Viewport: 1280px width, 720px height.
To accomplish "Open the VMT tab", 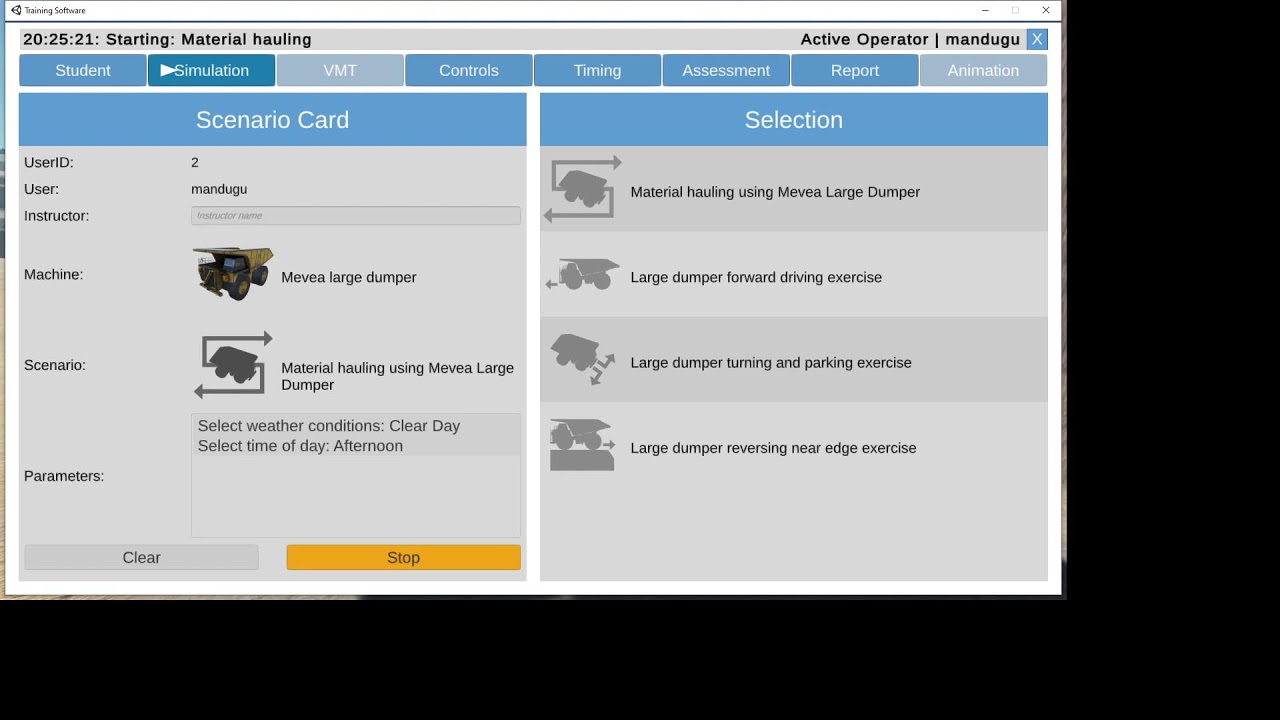I will pos(340,70).
